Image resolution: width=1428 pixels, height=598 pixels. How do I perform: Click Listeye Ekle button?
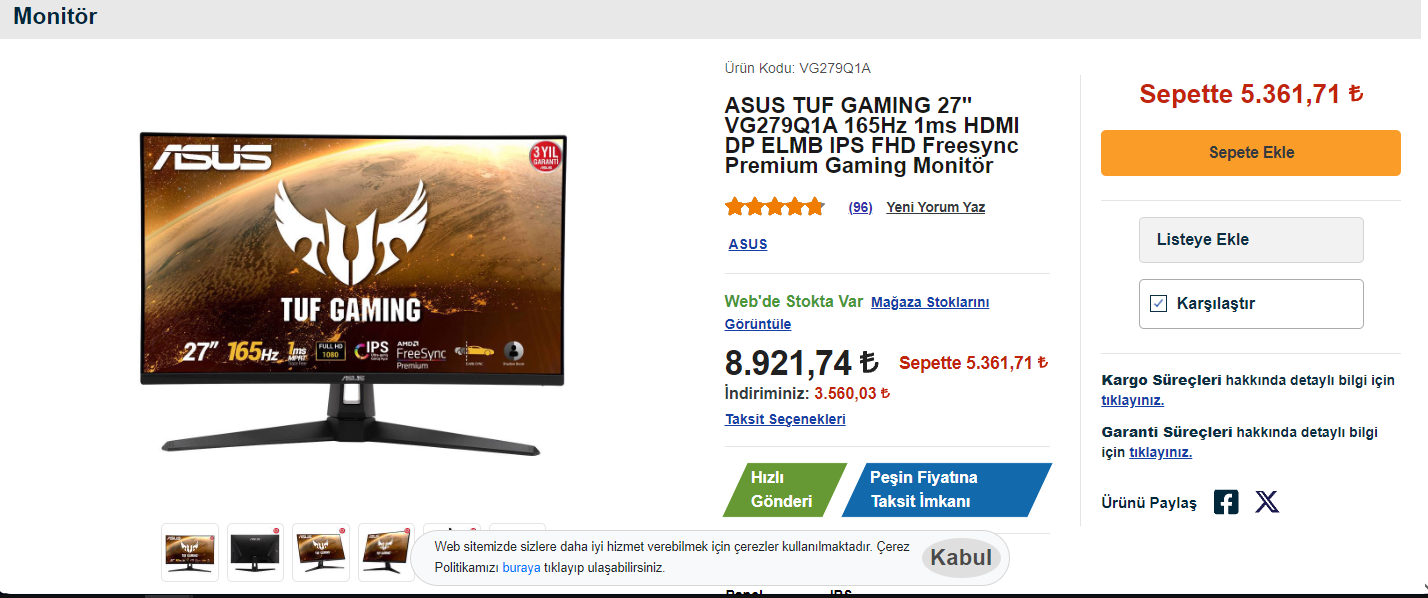coord(1251,240)
